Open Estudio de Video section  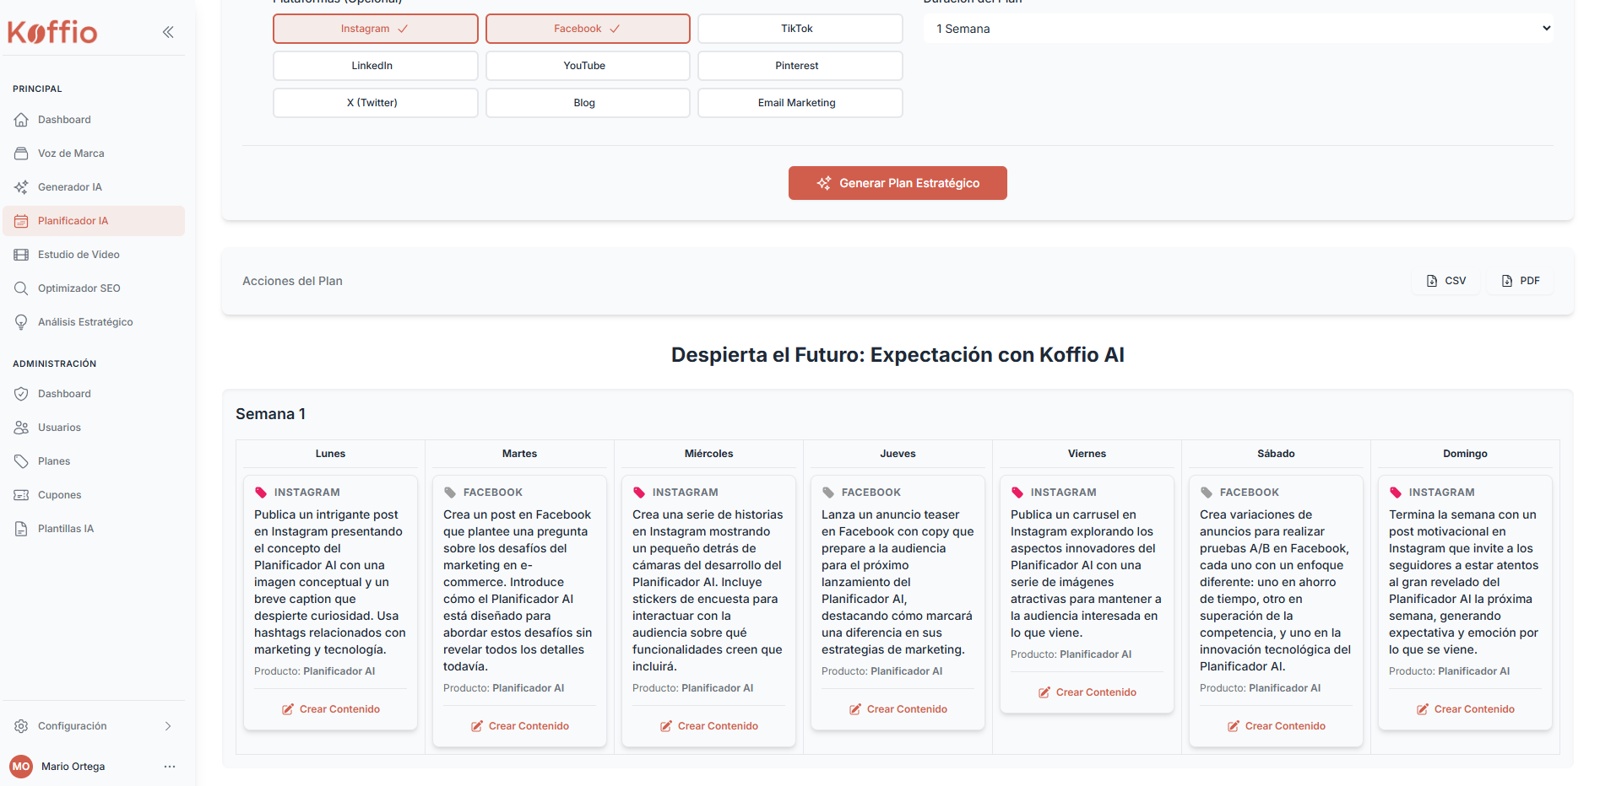(x=94, y=255)
